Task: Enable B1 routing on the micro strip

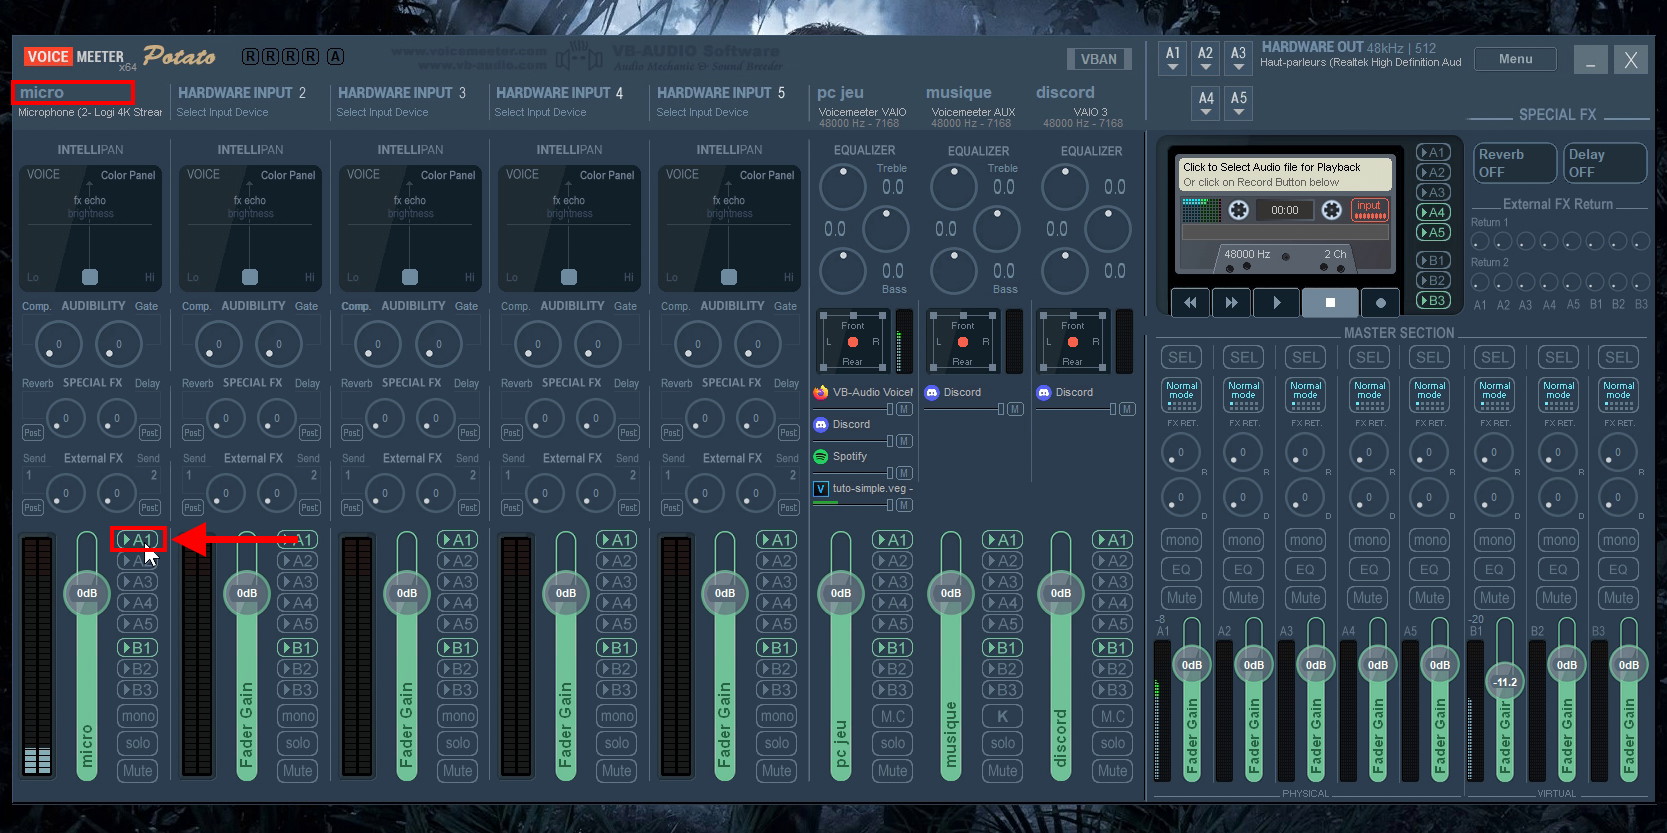Action: click(x=137, y=647)
